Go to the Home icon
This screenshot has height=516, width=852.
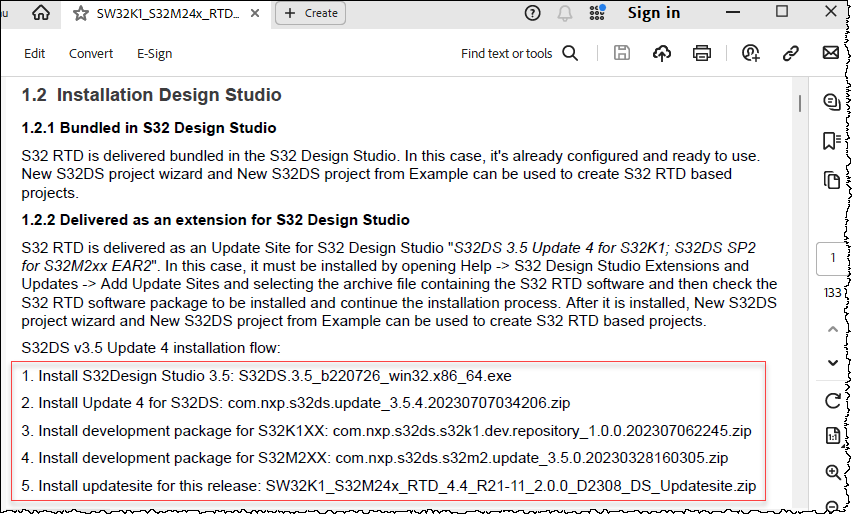pos(41,13)
